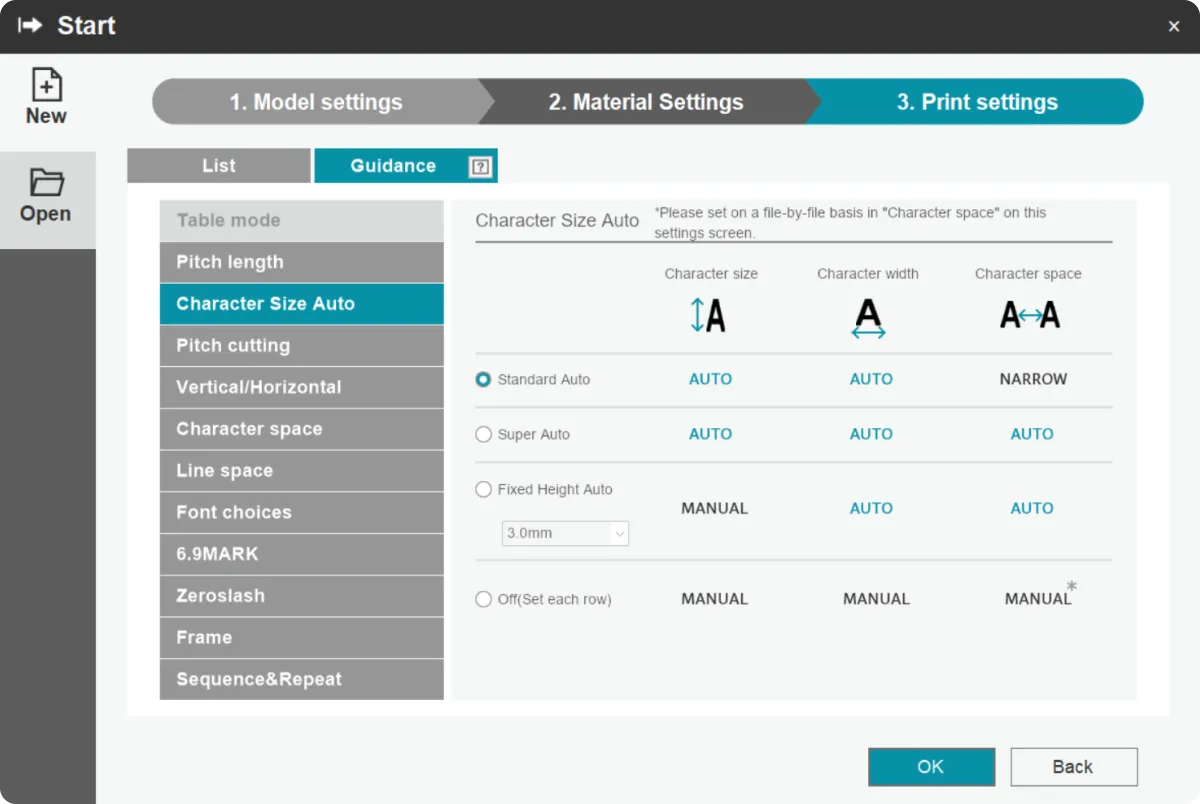The image size is (1200, 804).
Task: Click Character size AUTO in Standard Auto row
Action: 710,379
